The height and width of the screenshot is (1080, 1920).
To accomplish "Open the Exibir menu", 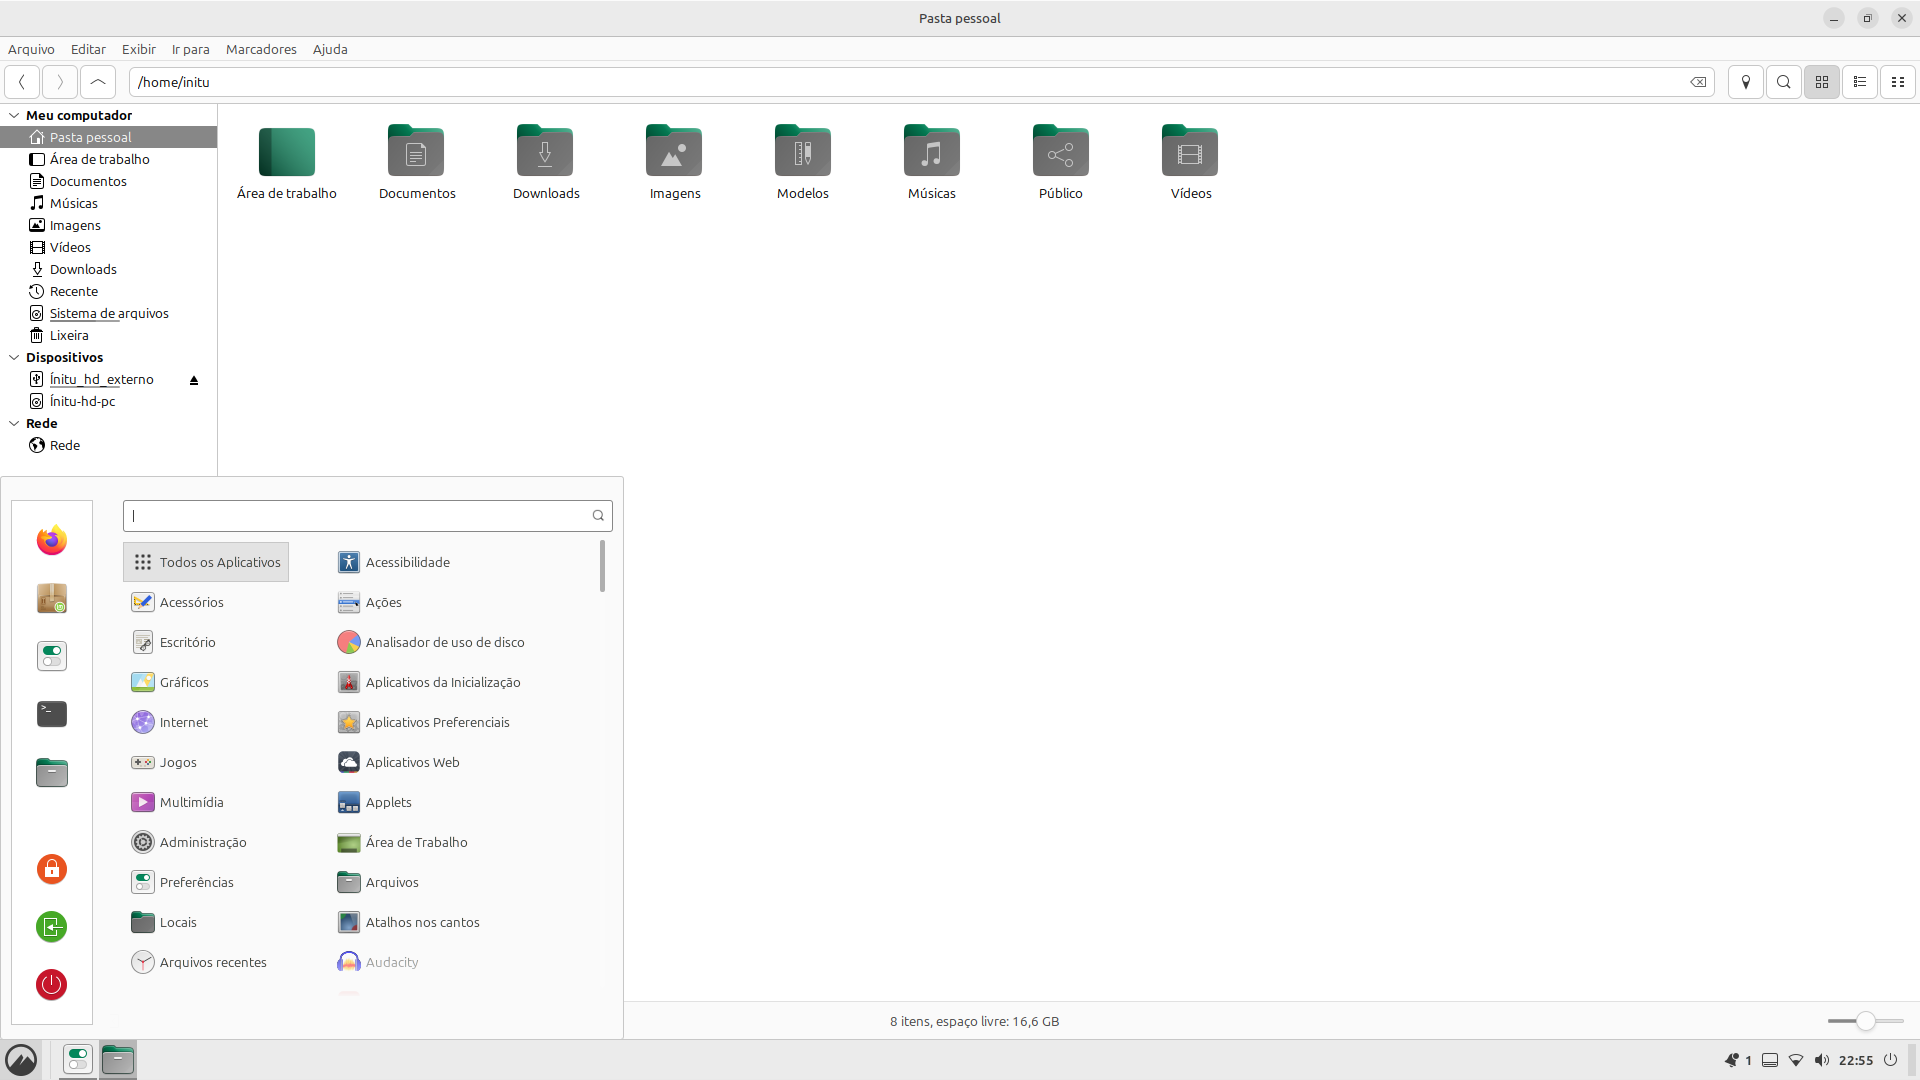I will coord(139,49).
